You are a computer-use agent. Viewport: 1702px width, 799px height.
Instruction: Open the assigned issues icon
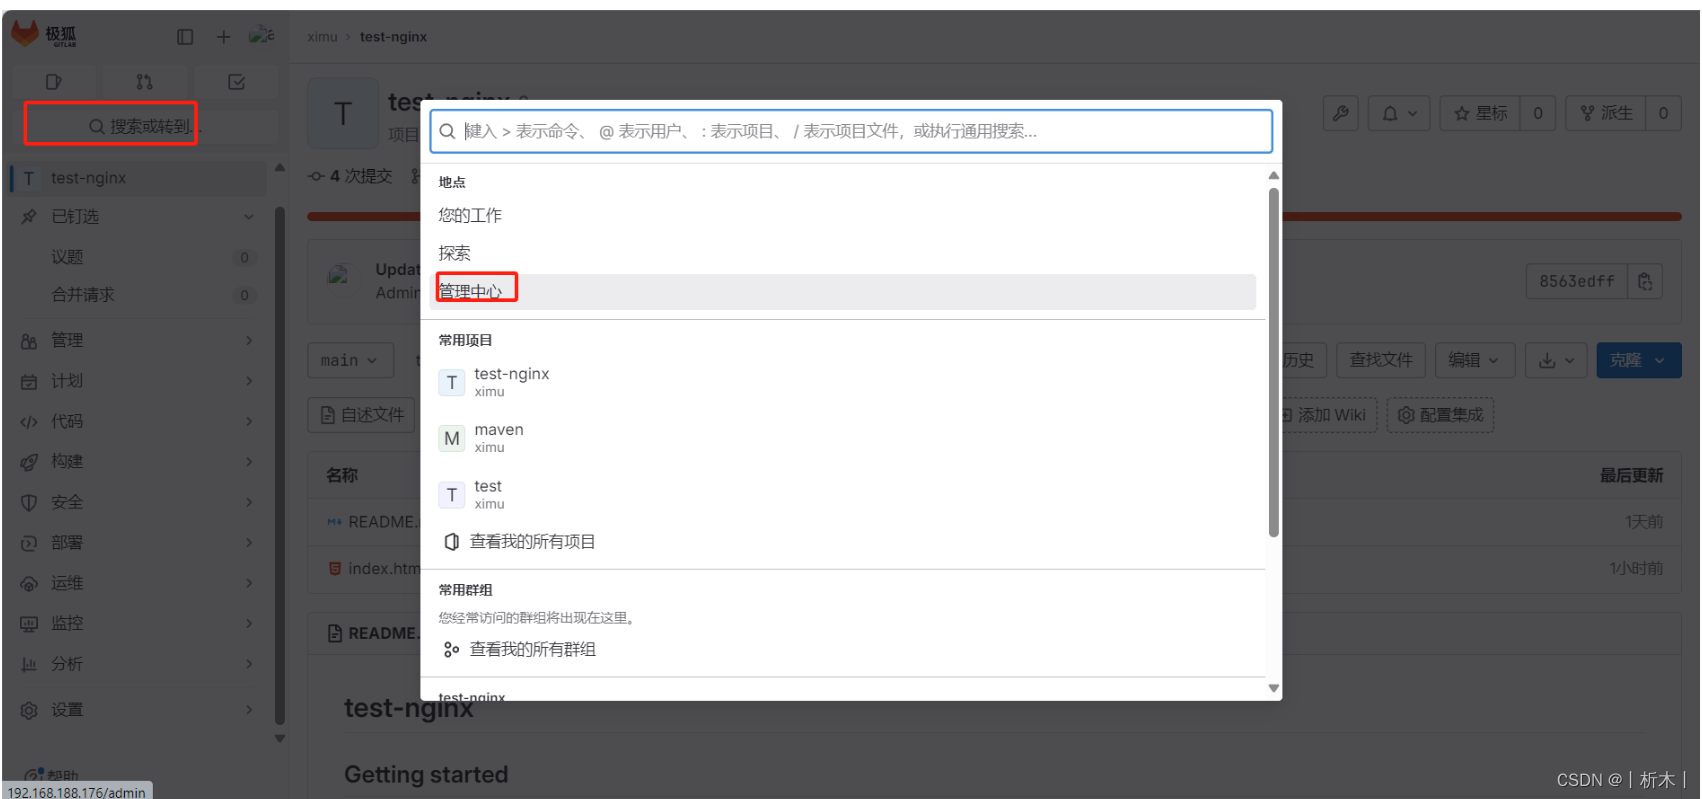[54, 82]
